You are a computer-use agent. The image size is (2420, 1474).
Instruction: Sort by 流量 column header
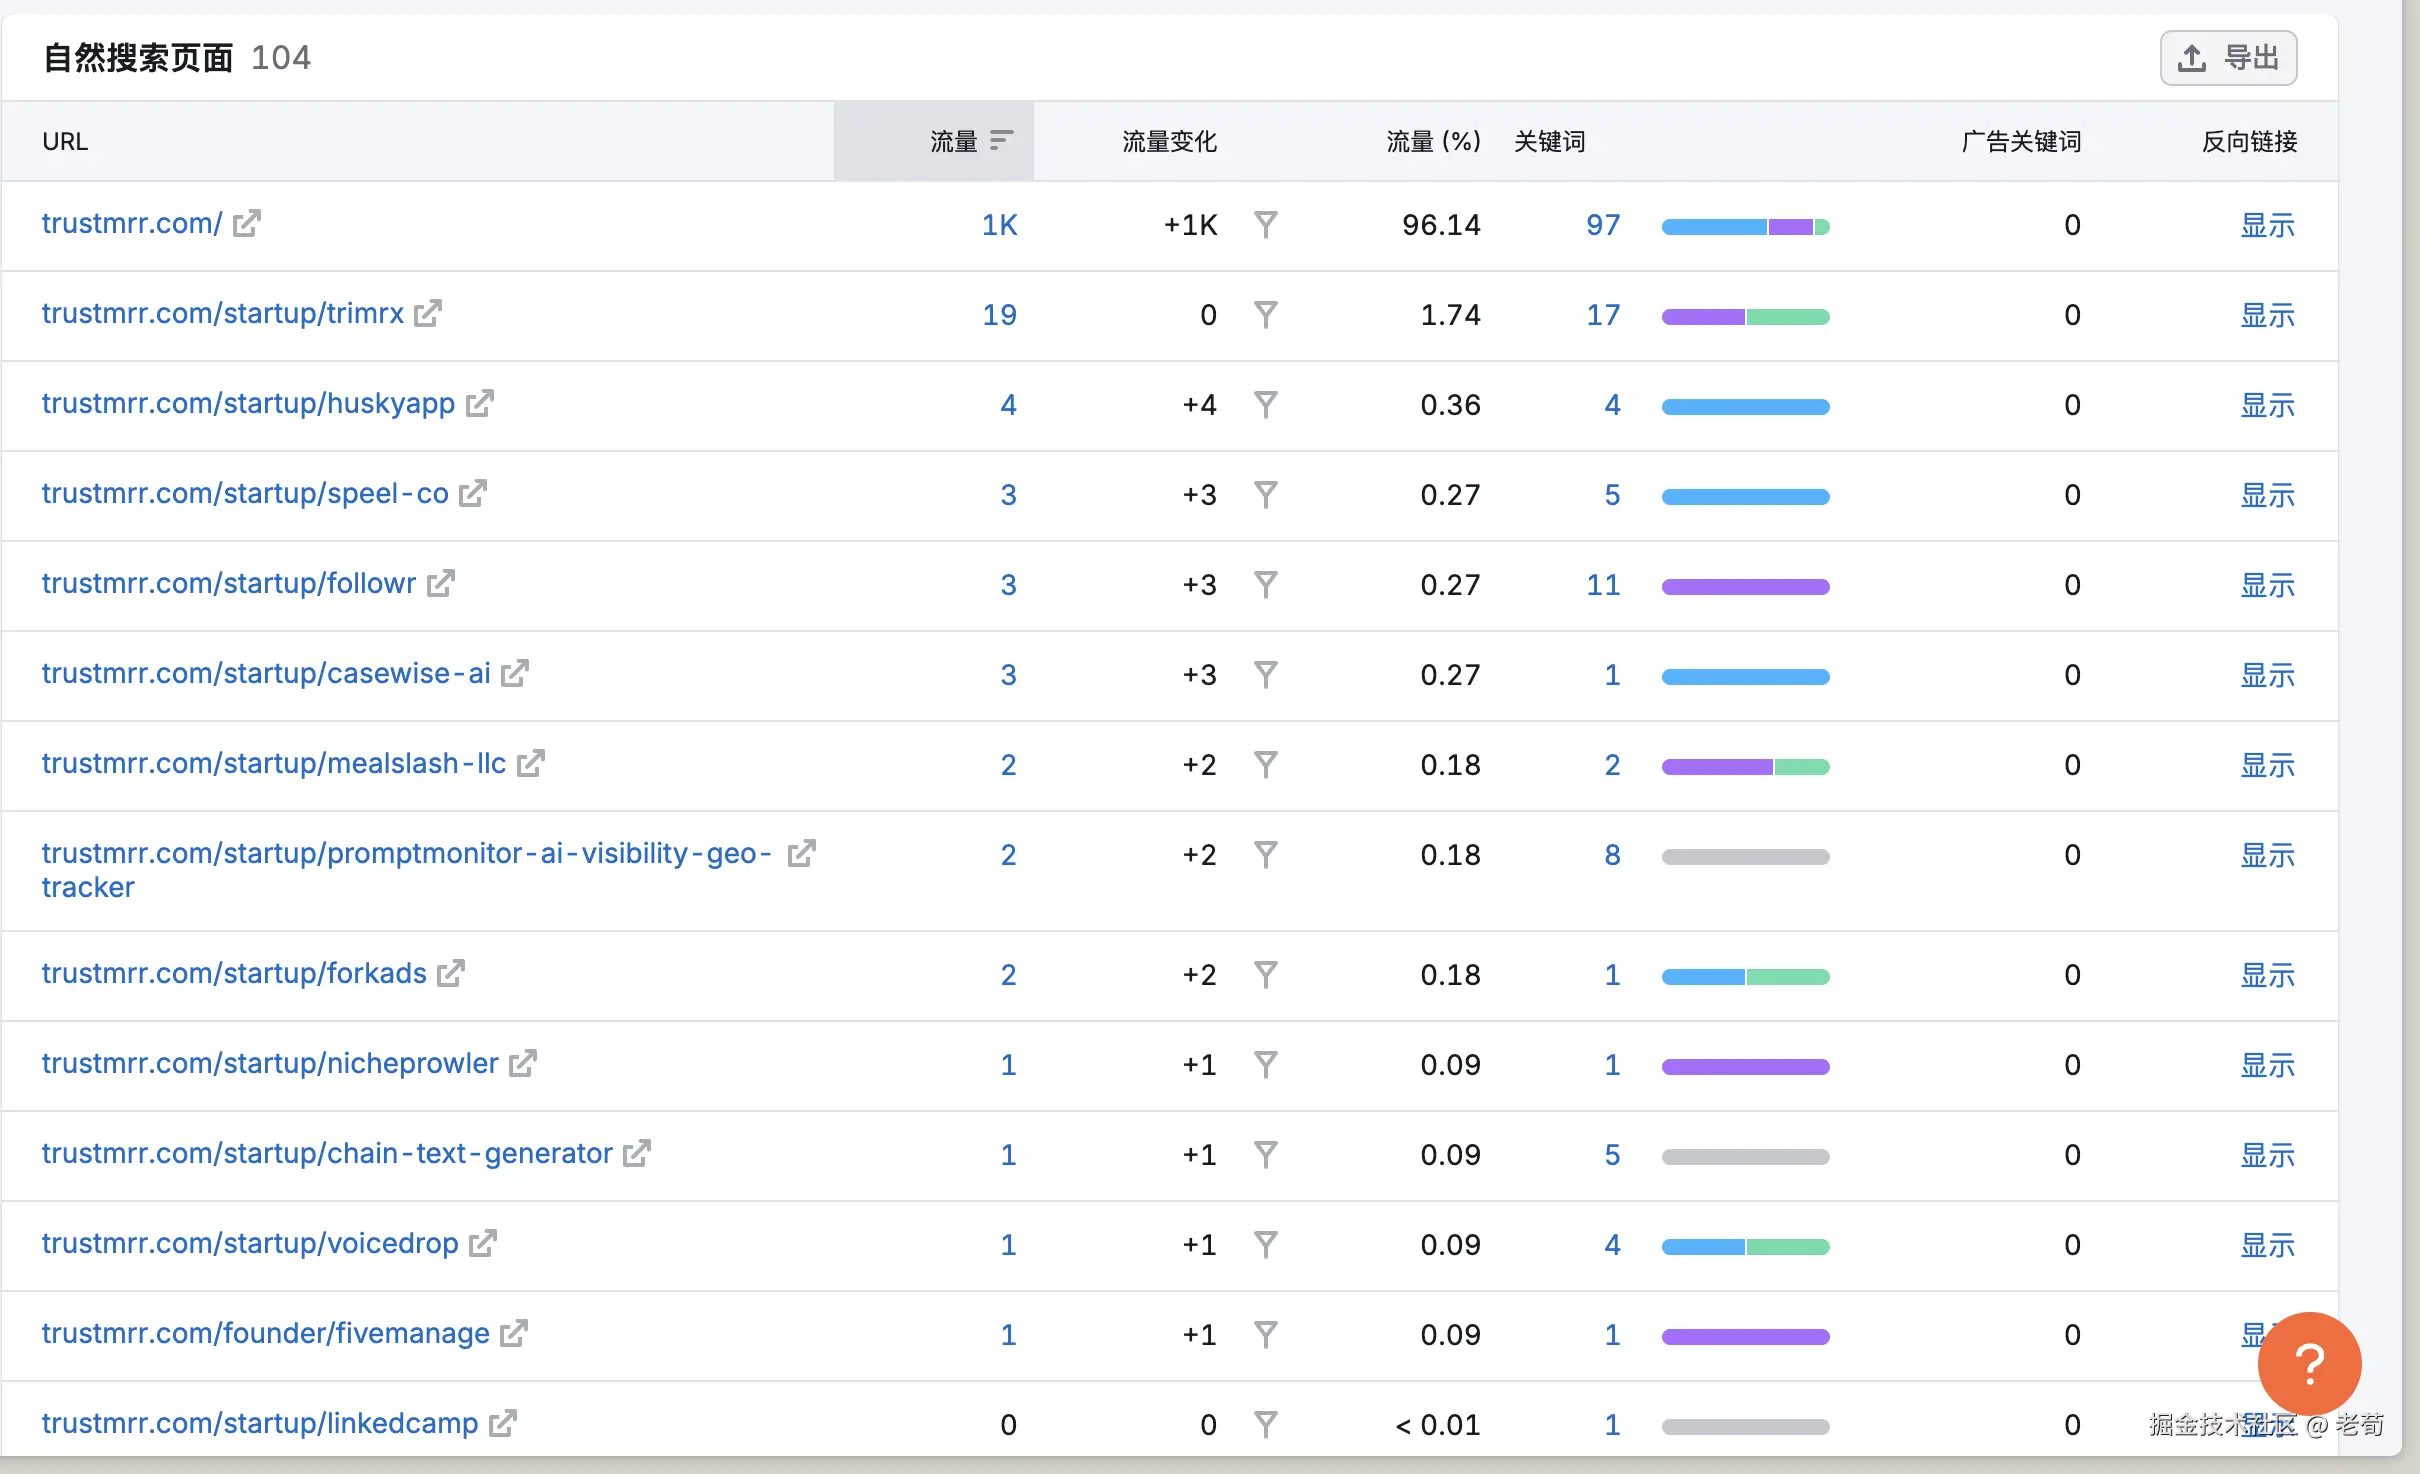[953, 141]
